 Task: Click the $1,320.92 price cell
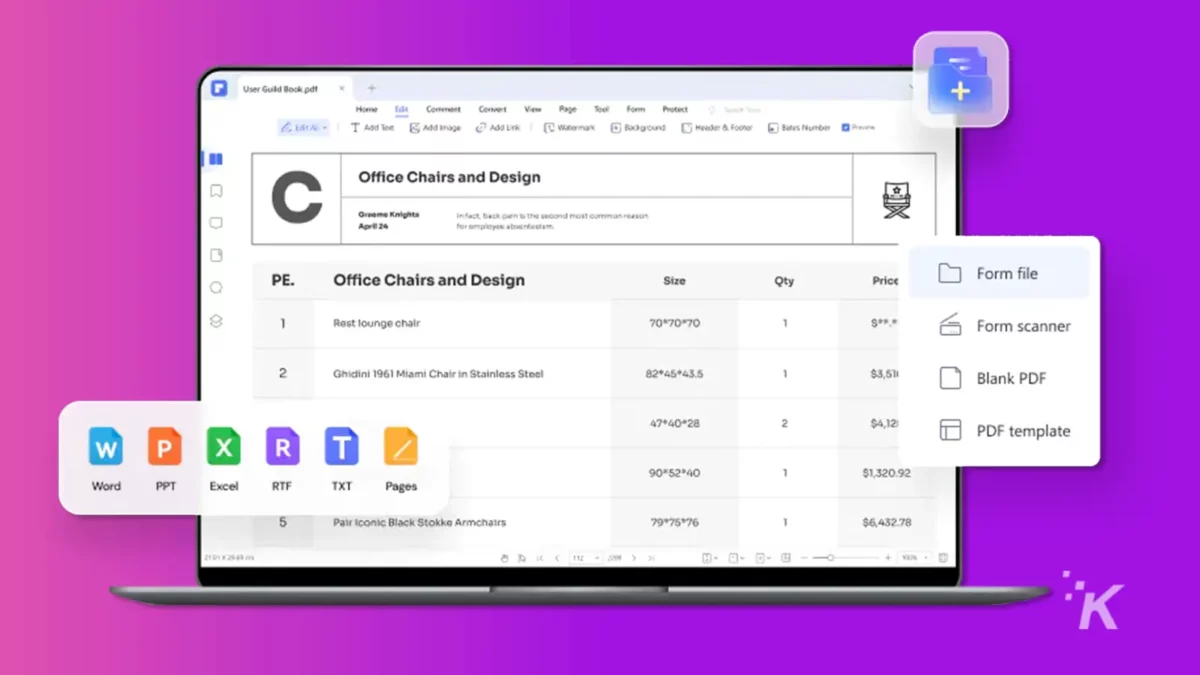887,473
